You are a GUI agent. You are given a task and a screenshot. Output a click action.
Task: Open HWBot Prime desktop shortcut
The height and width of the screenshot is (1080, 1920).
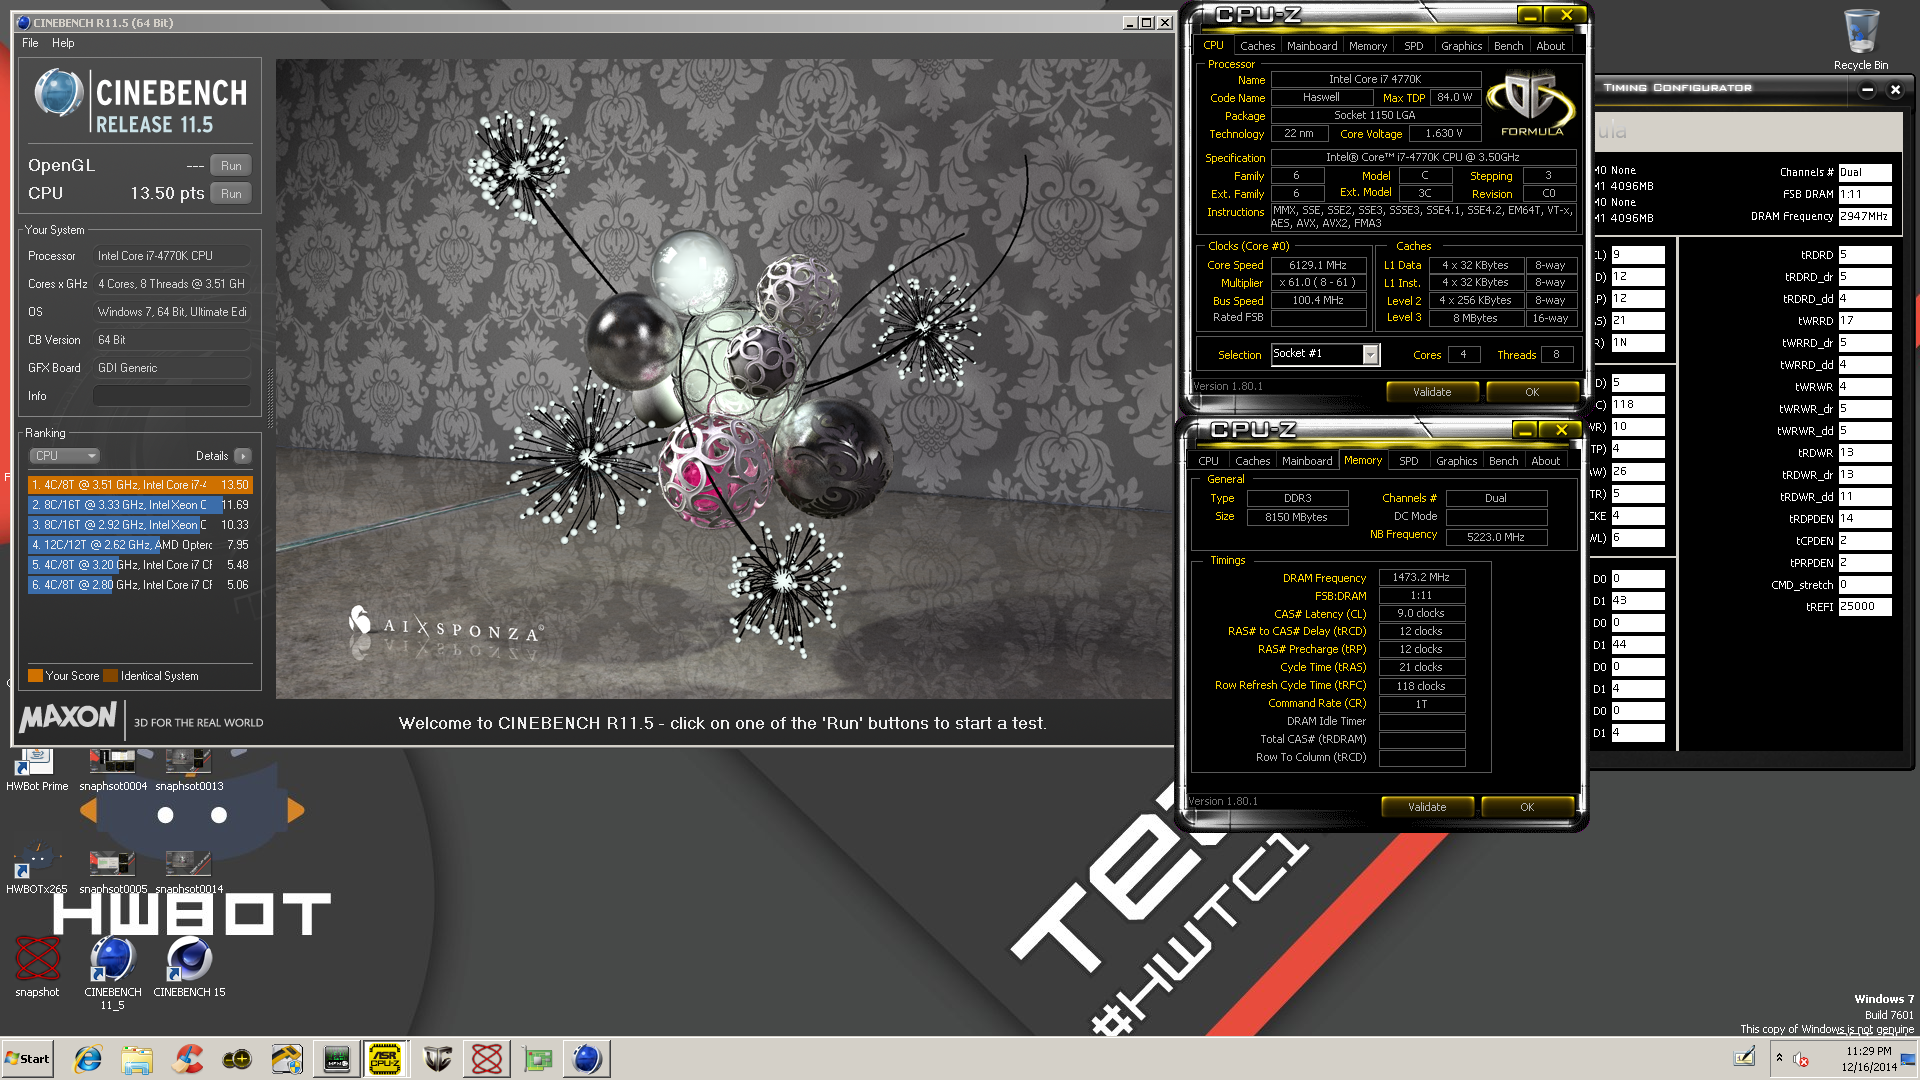37,770
